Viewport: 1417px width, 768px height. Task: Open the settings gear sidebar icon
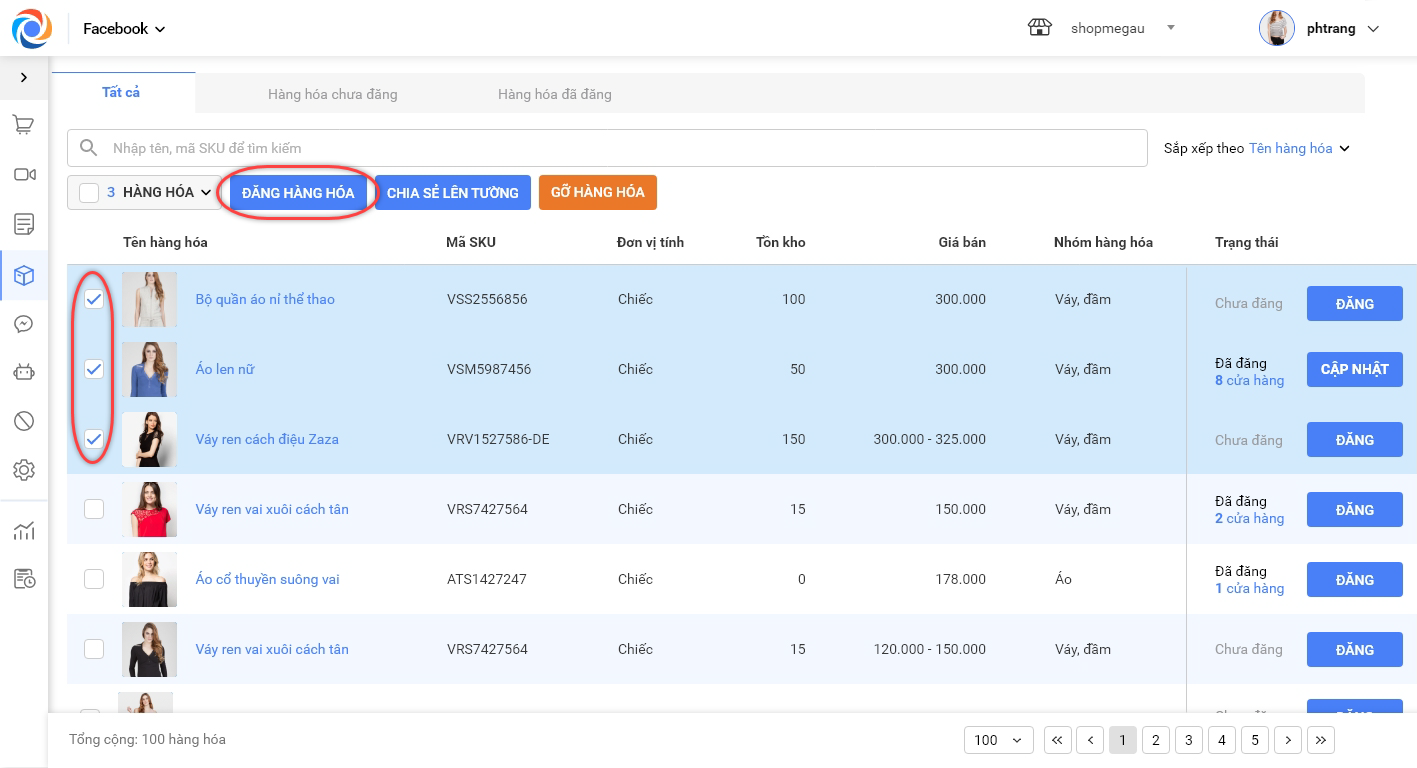24,470
